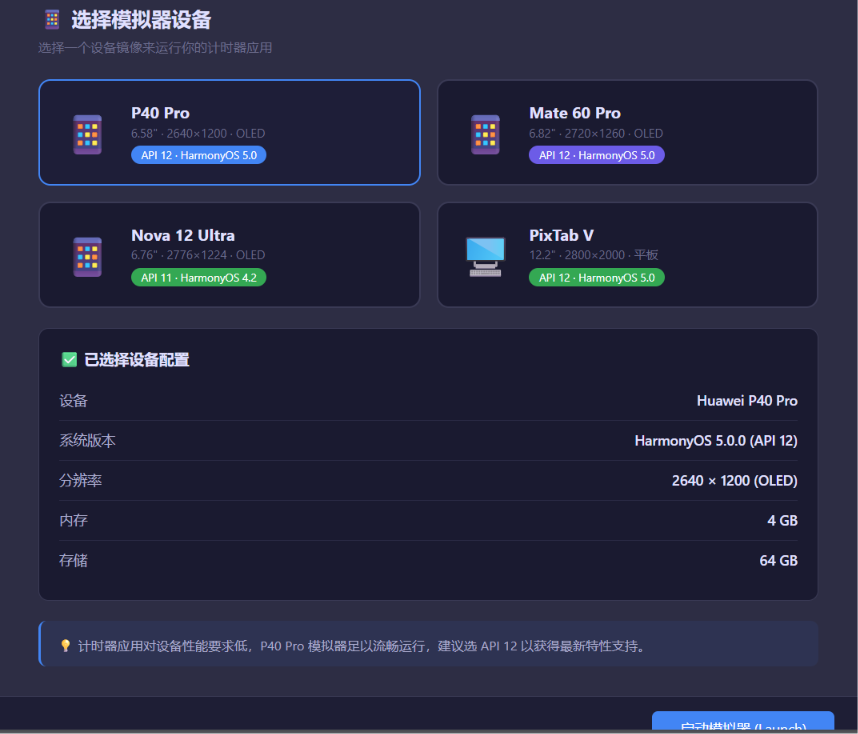
Task: Click the 系统版本 row label
Action: tap(88, 441)
